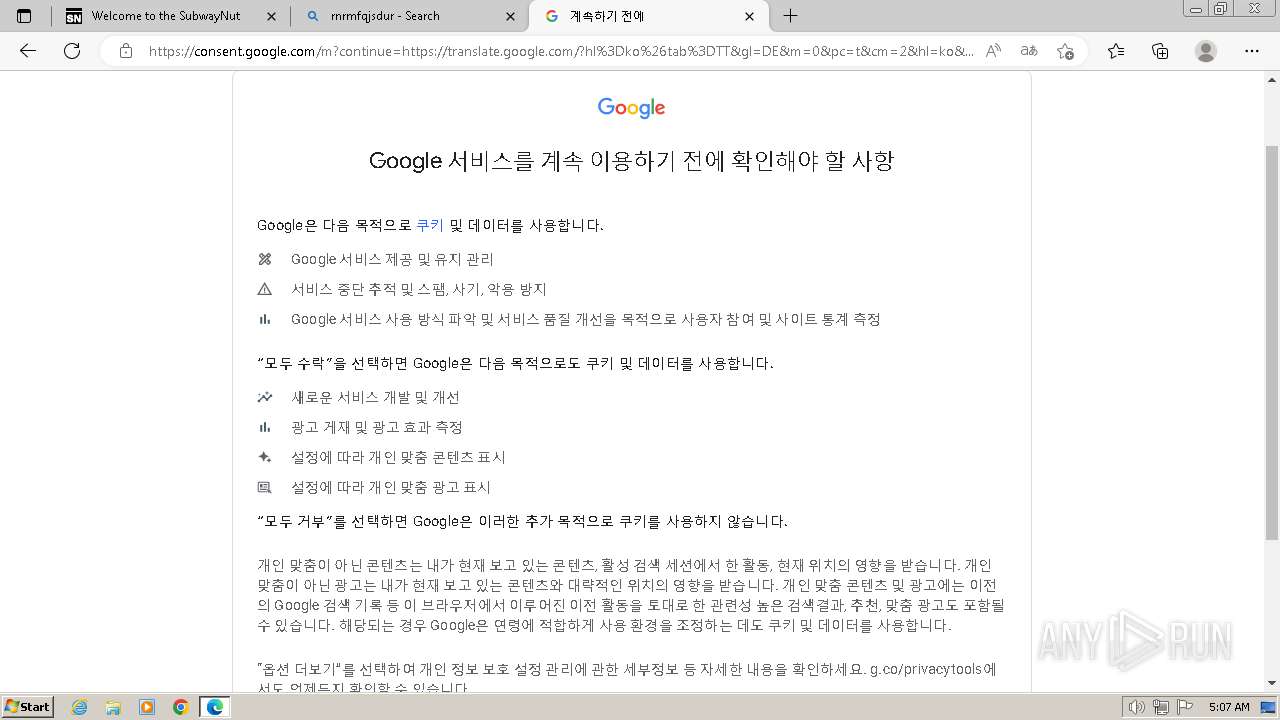Viewport: 1280px width, 720px height.
Task: Launch Internet Explorer from taskbar
Action: [x=80, y=707]
